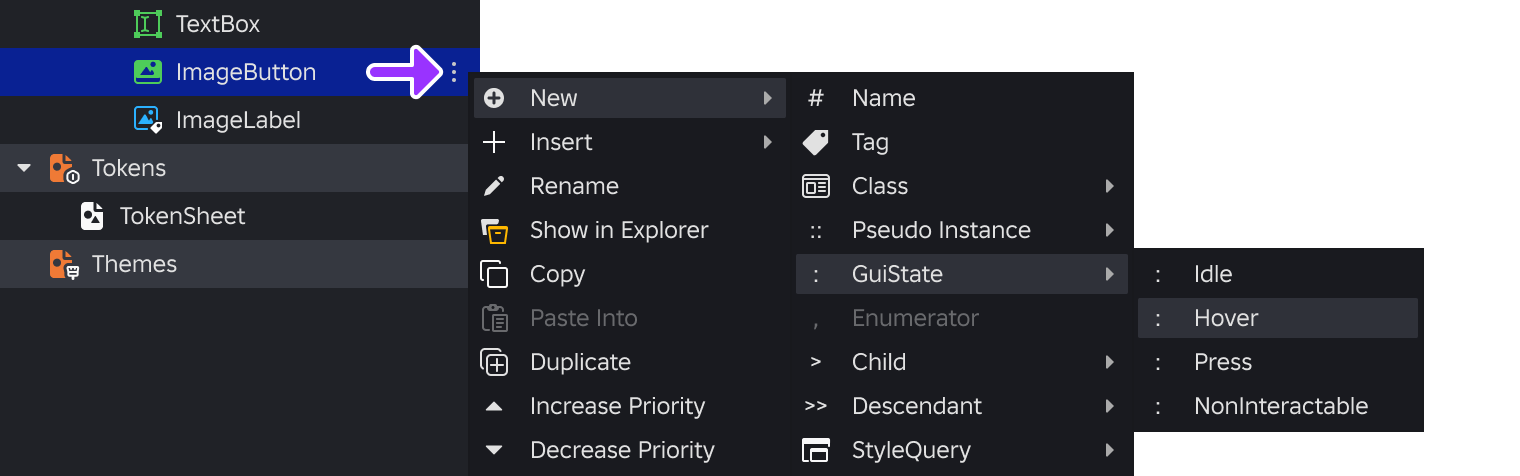Click the colon icon beside NonInteractable

[x=1158, y=406]
